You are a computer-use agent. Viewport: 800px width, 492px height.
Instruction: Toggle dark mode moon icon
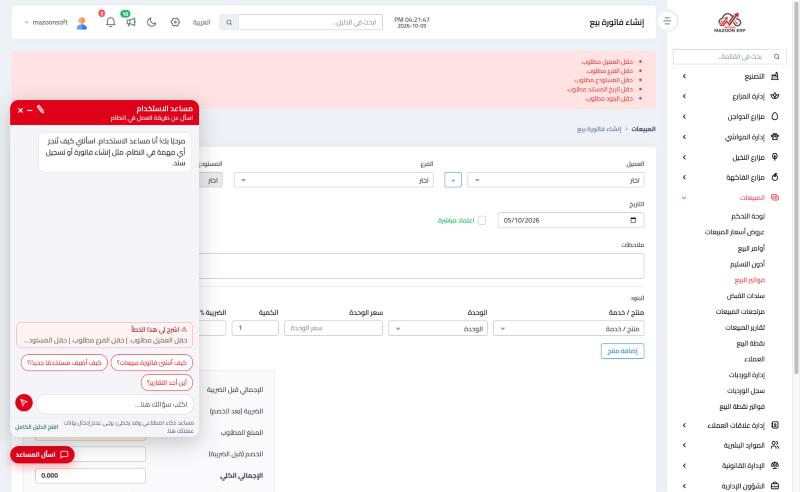152,22
